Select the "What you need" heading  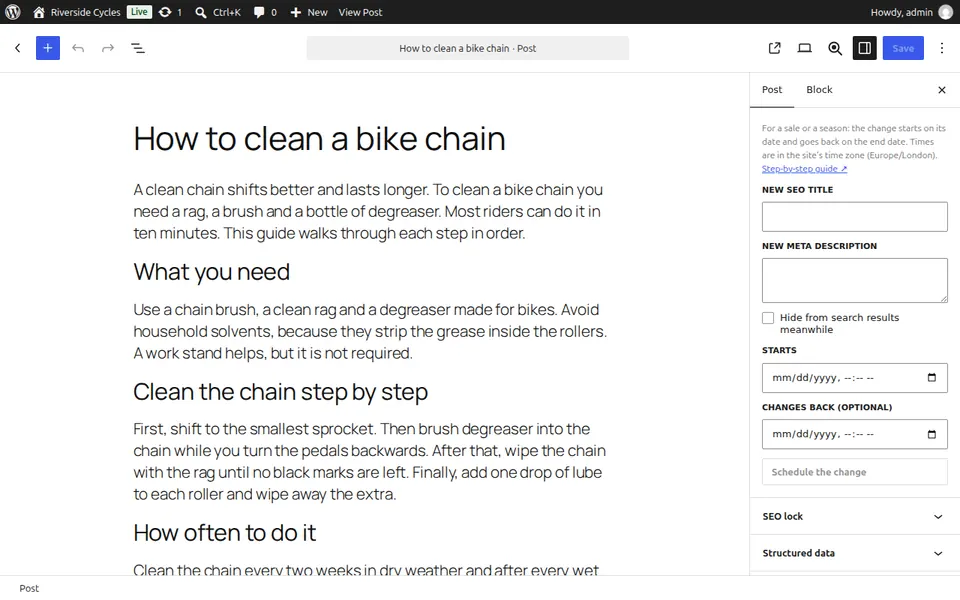pyautogui.click(x=212, y=272)
